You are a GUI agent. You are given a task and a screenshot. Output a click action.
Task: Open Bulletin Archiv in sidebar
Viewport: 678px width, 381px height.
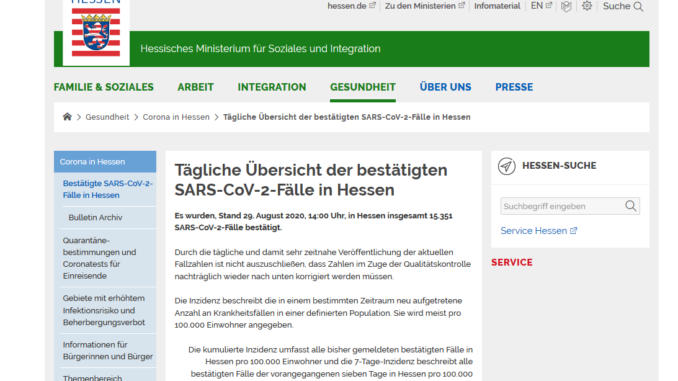[x=108, y=218]
